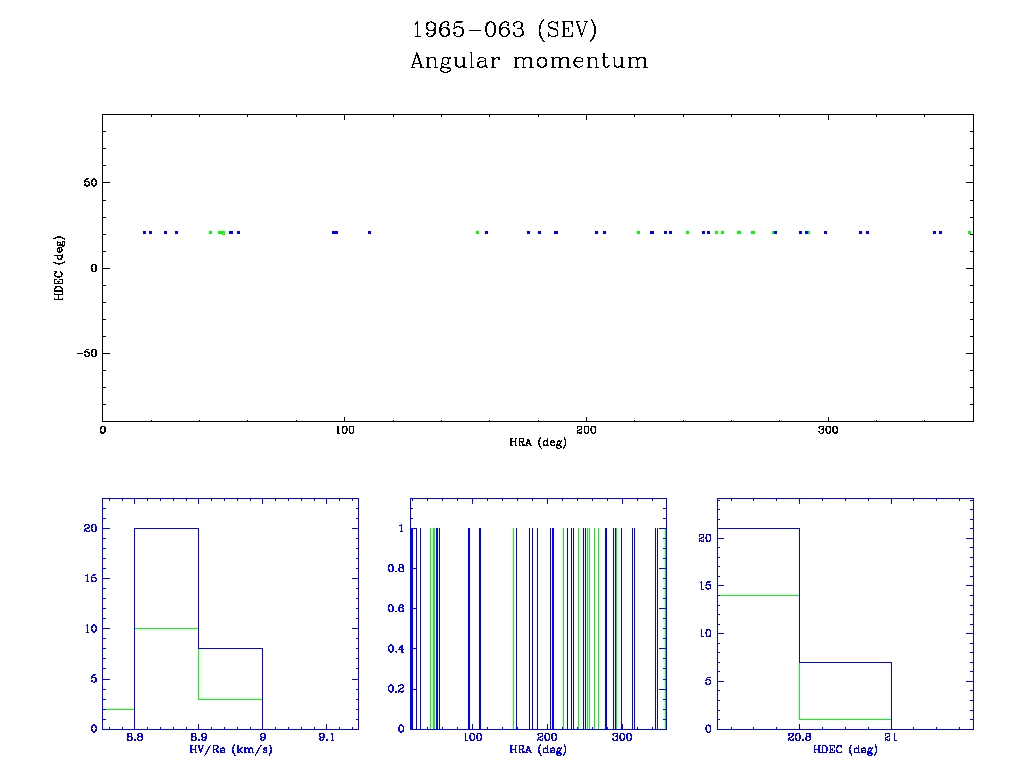
Task: Click the vertical HDEC (deg) label of top plot
Action: point(60,267)
